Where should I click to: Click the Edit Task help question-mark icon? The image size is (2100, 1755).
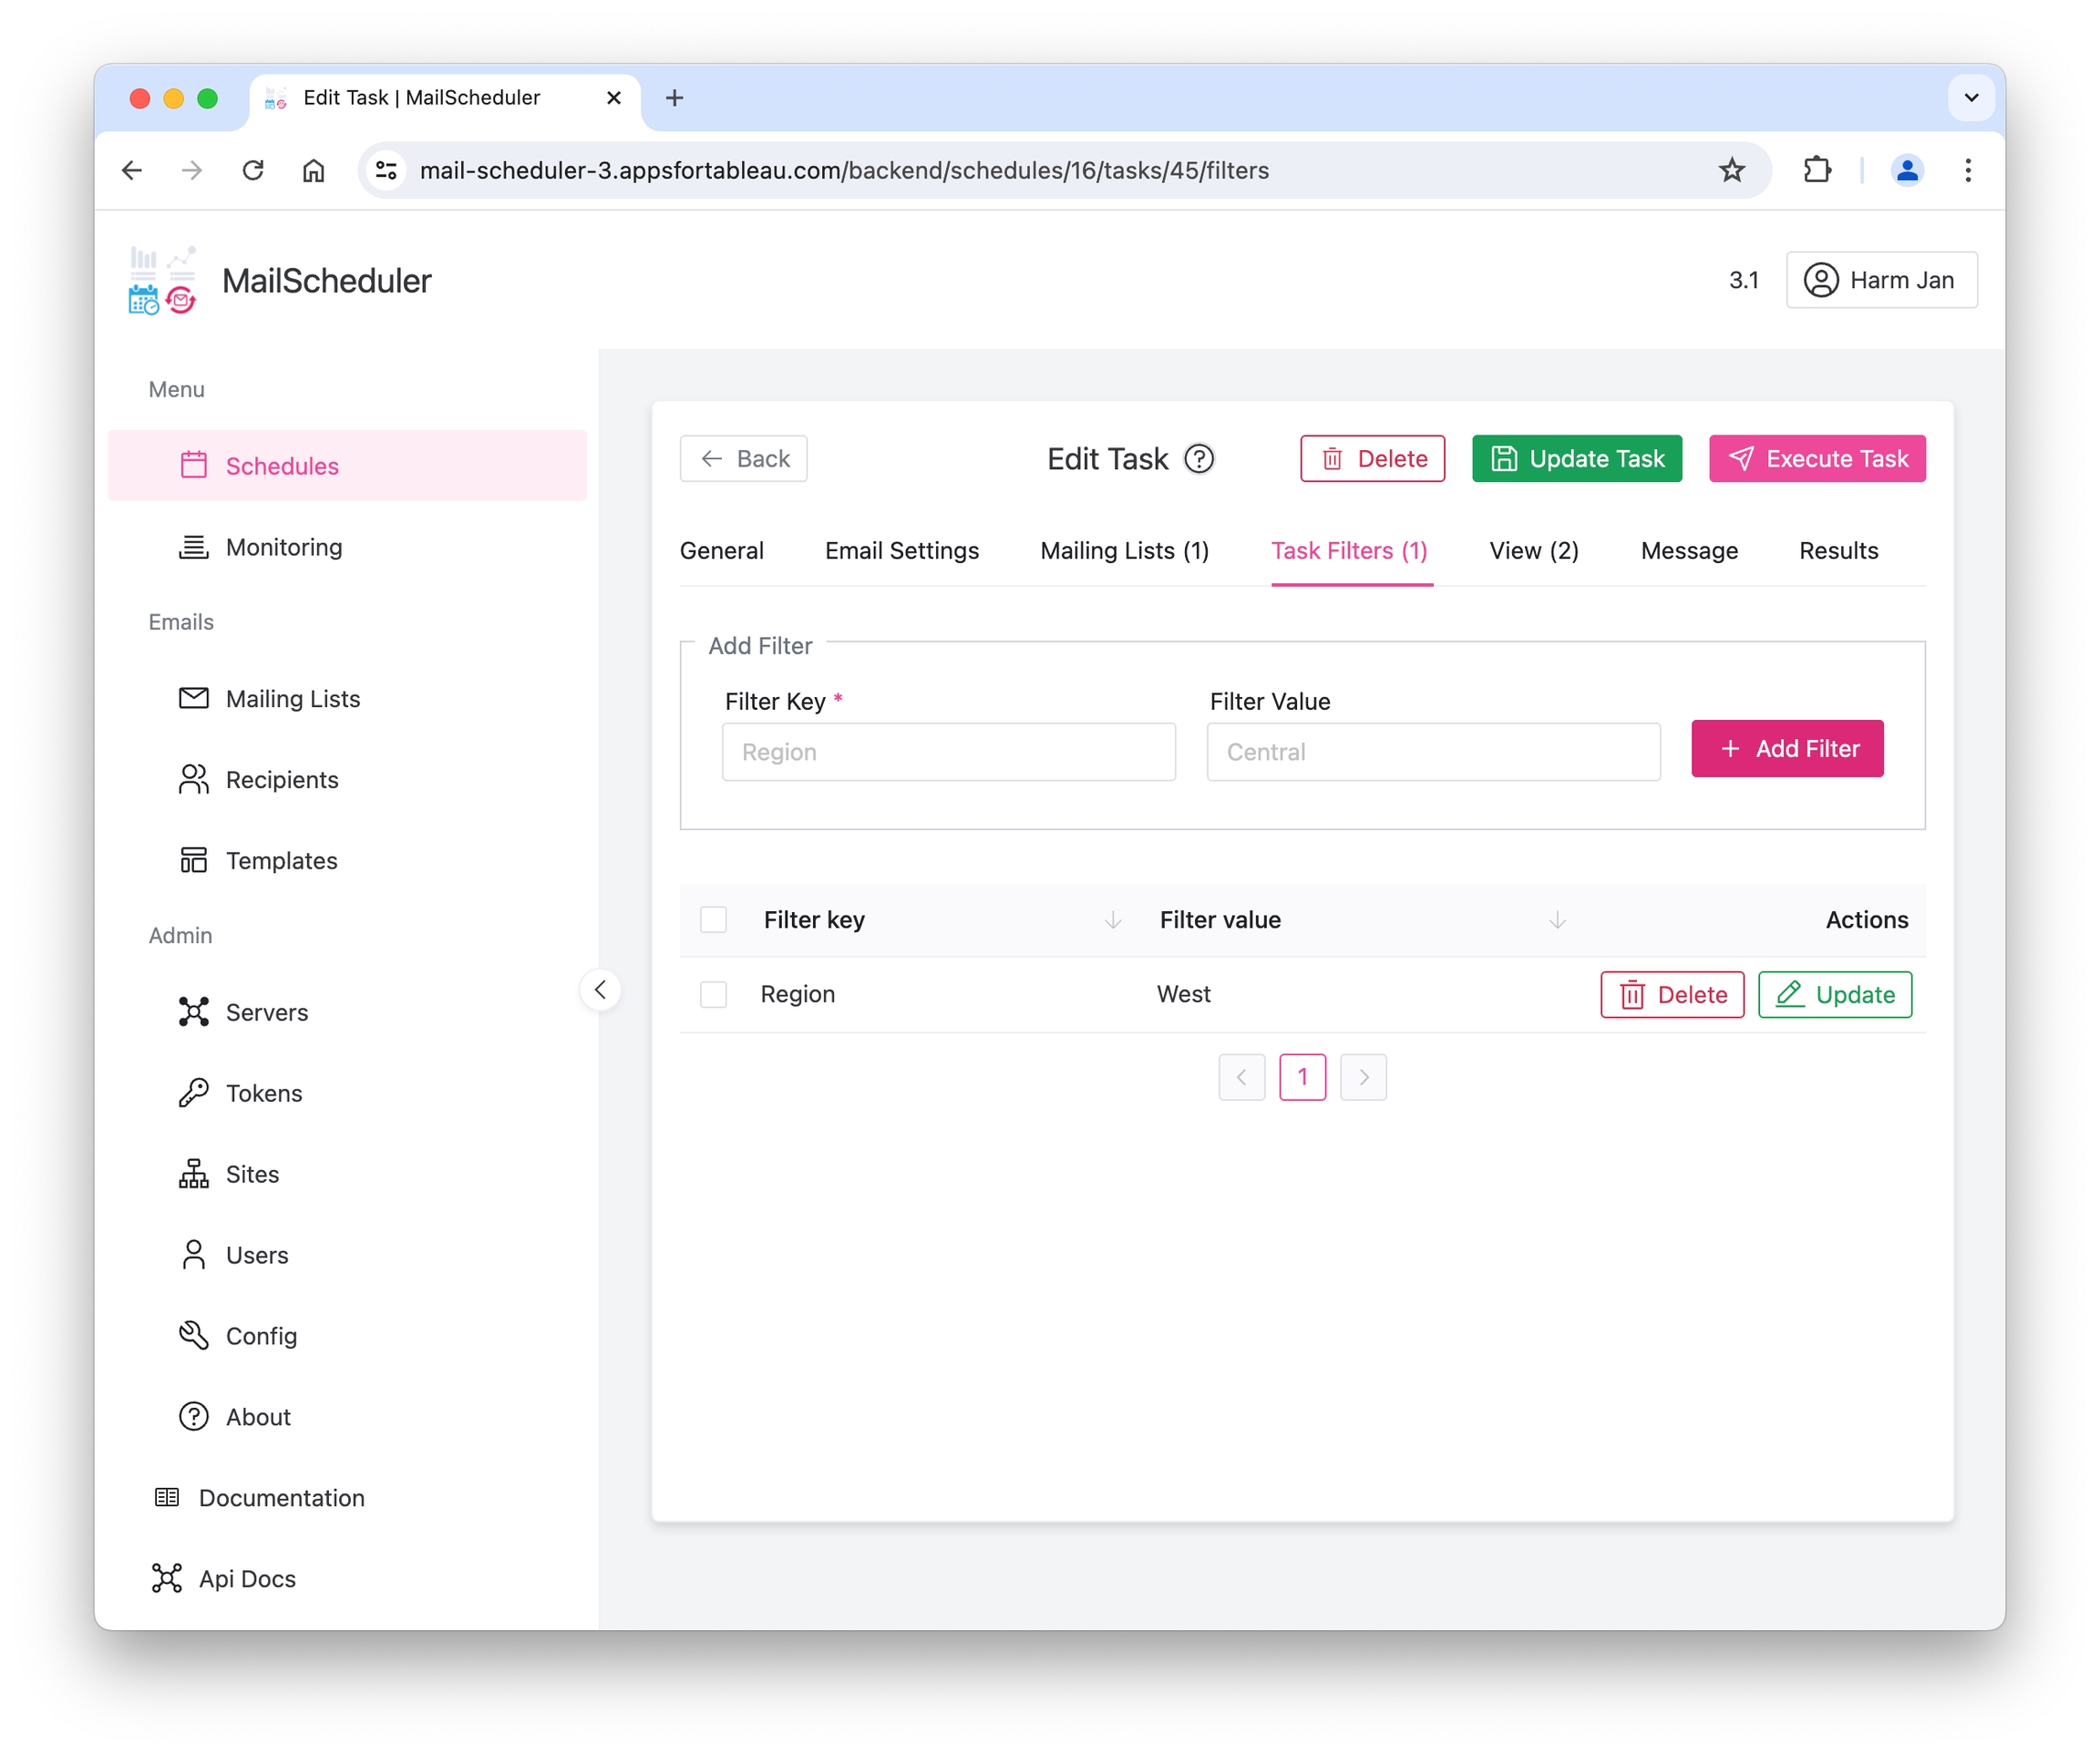[x=1198, y=459]
